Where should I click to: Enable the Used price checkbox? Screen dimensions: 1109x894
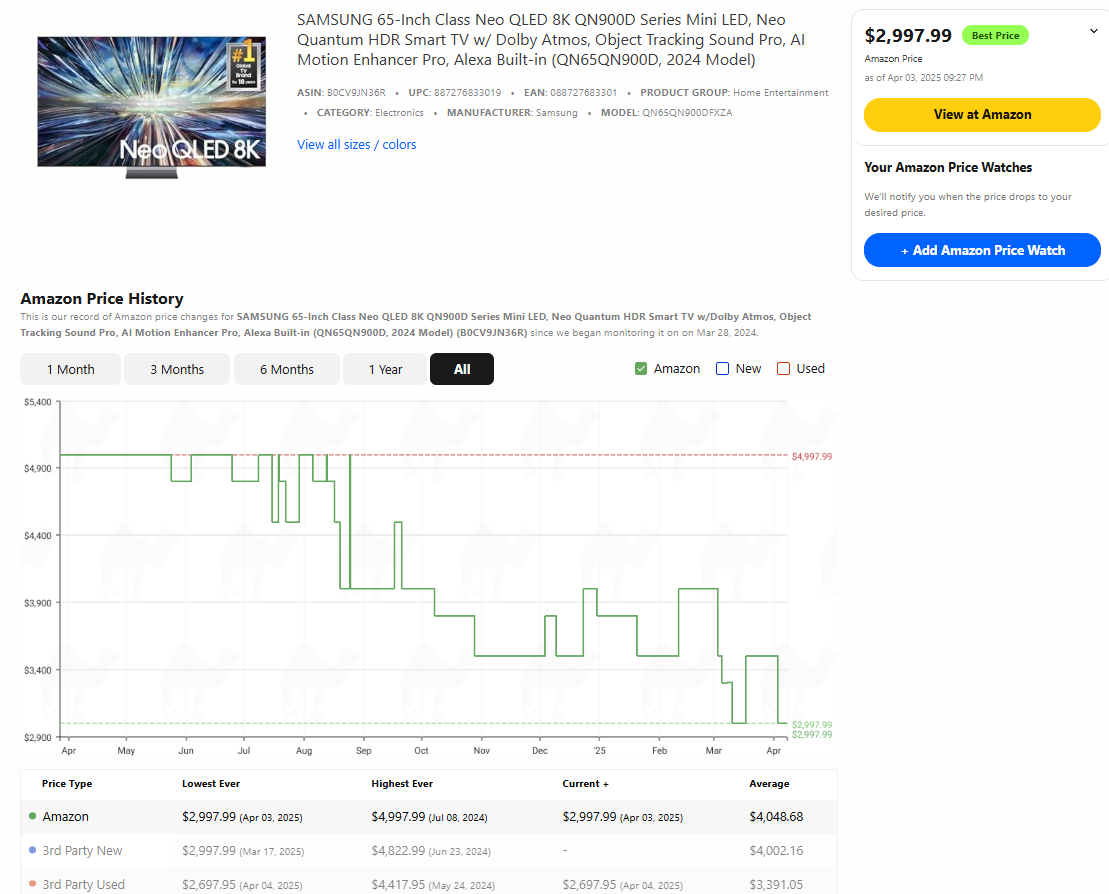click(783, 368)
